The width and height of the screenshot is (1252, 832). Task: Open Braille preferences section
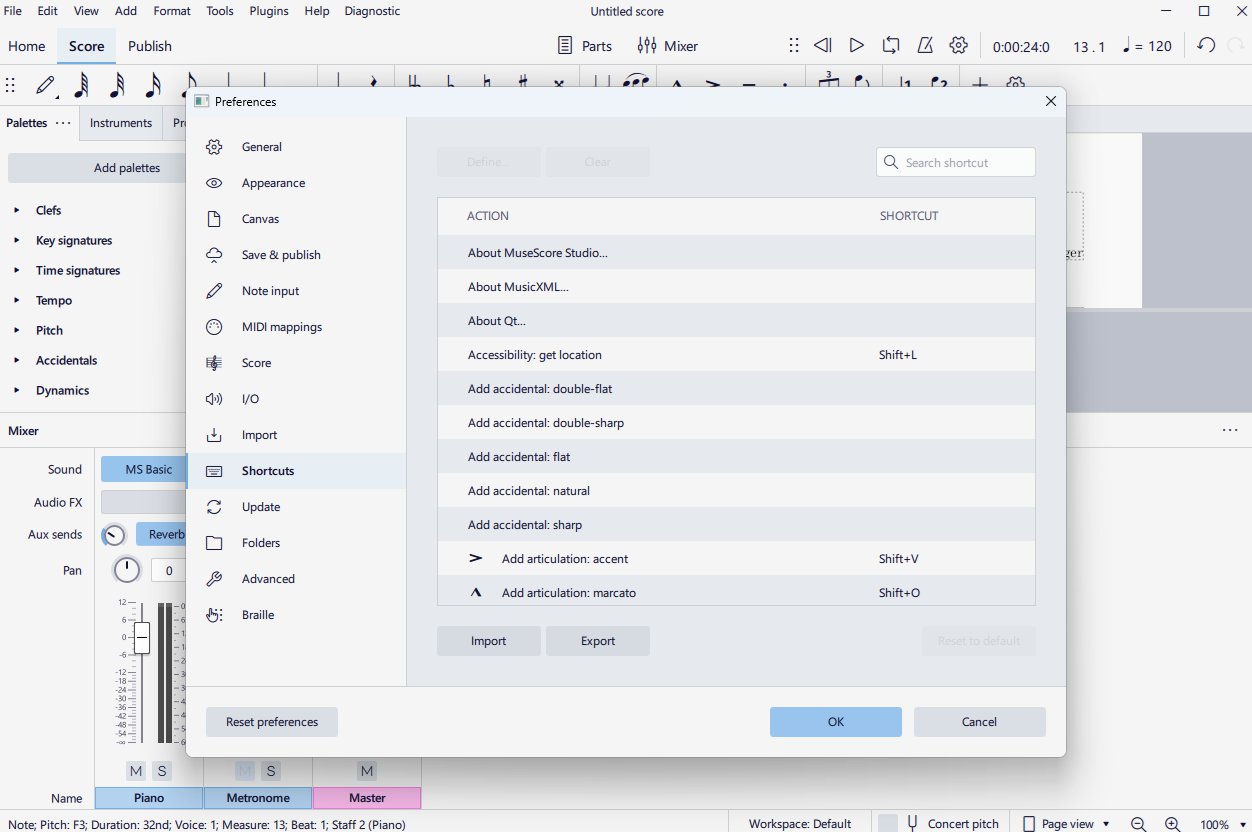296,615
